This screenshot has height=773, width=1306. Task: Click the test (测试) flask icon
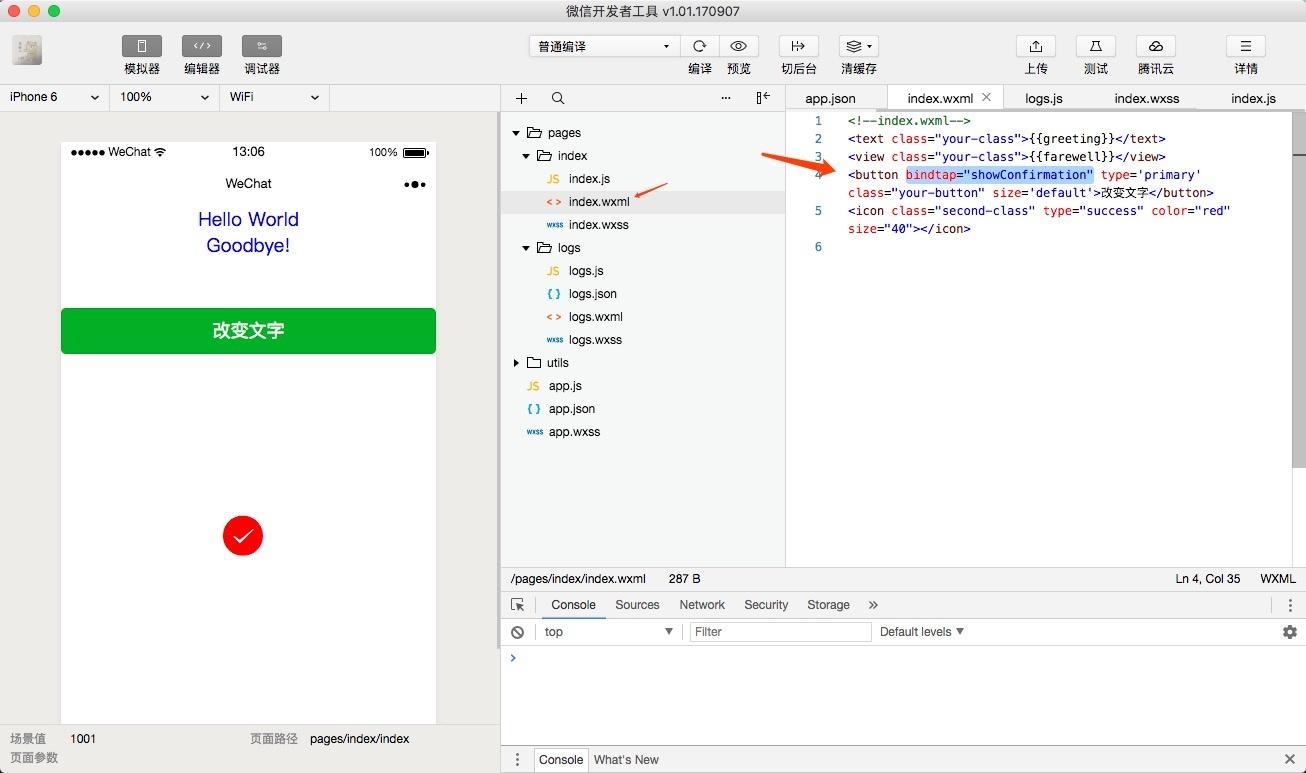pos(1096,46)
